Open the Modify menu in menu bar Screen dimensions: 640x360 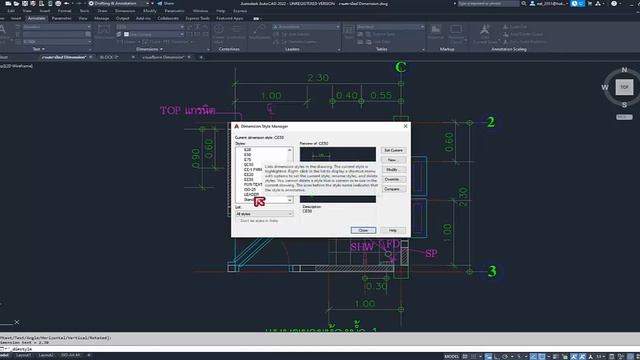pos(150,11)
